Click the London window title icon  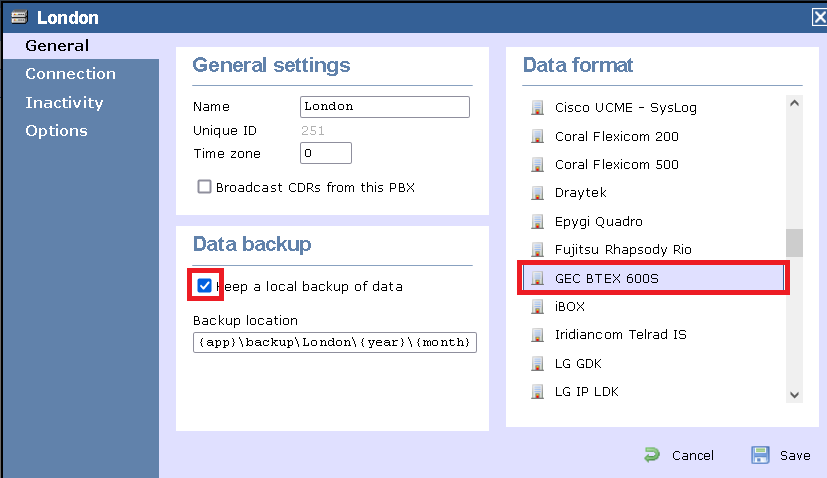(20, 17)
